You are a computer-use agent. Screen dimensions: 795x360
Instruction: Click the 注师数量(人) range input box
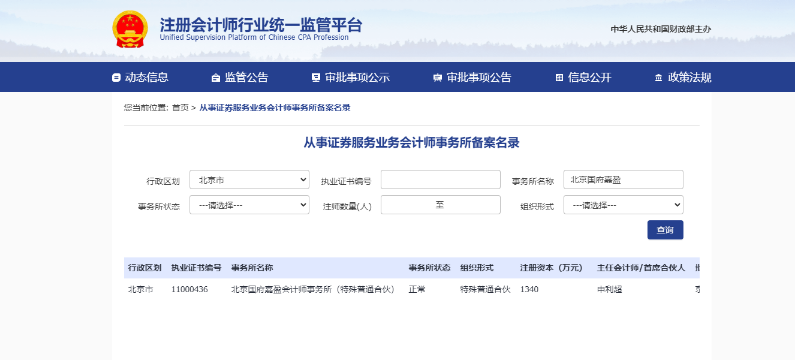(441, 205)
